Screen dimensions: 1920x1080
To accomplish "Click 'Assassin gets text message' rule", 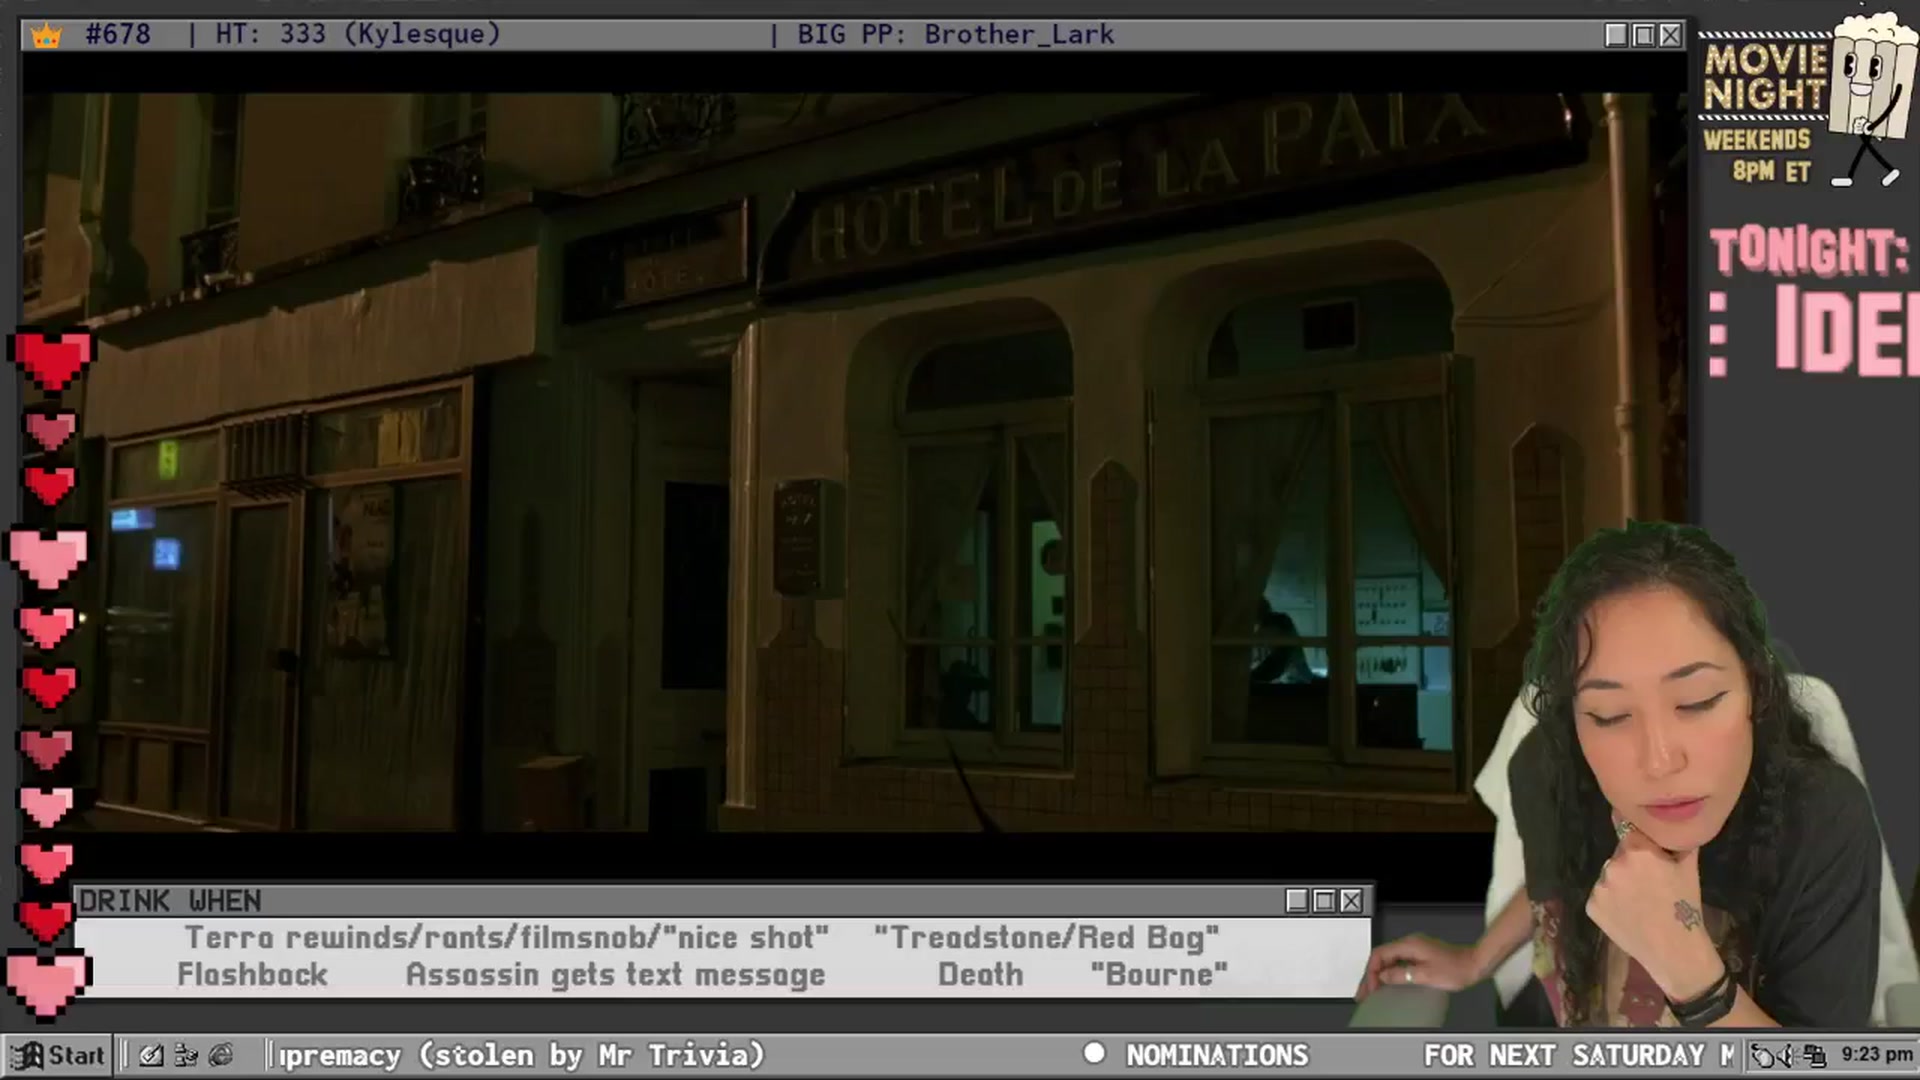I will coord(616,975).
